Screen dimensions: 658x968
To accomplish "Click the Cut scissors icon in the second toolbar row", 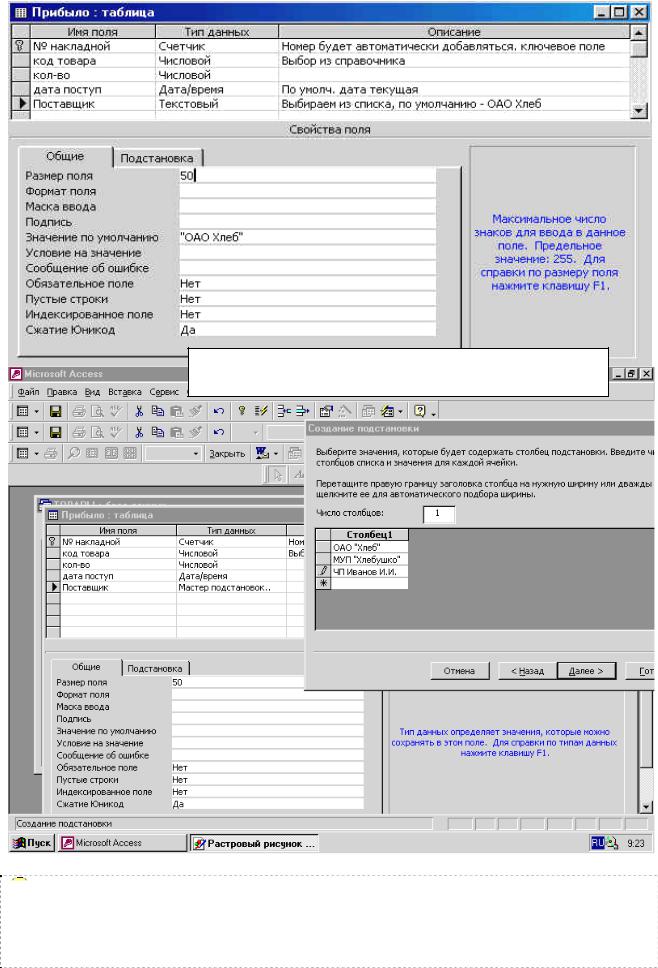I will tap(139, 432).
